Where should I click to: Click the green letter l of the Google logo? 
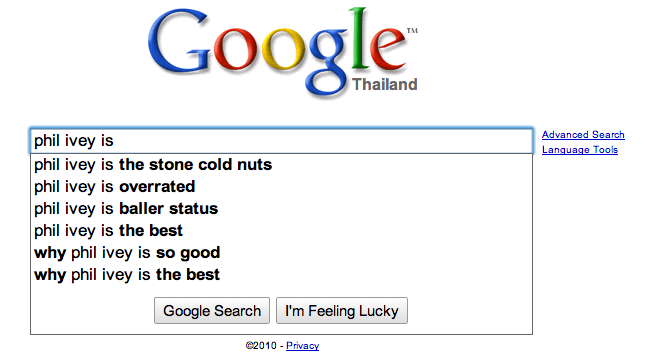click(359, 38)
